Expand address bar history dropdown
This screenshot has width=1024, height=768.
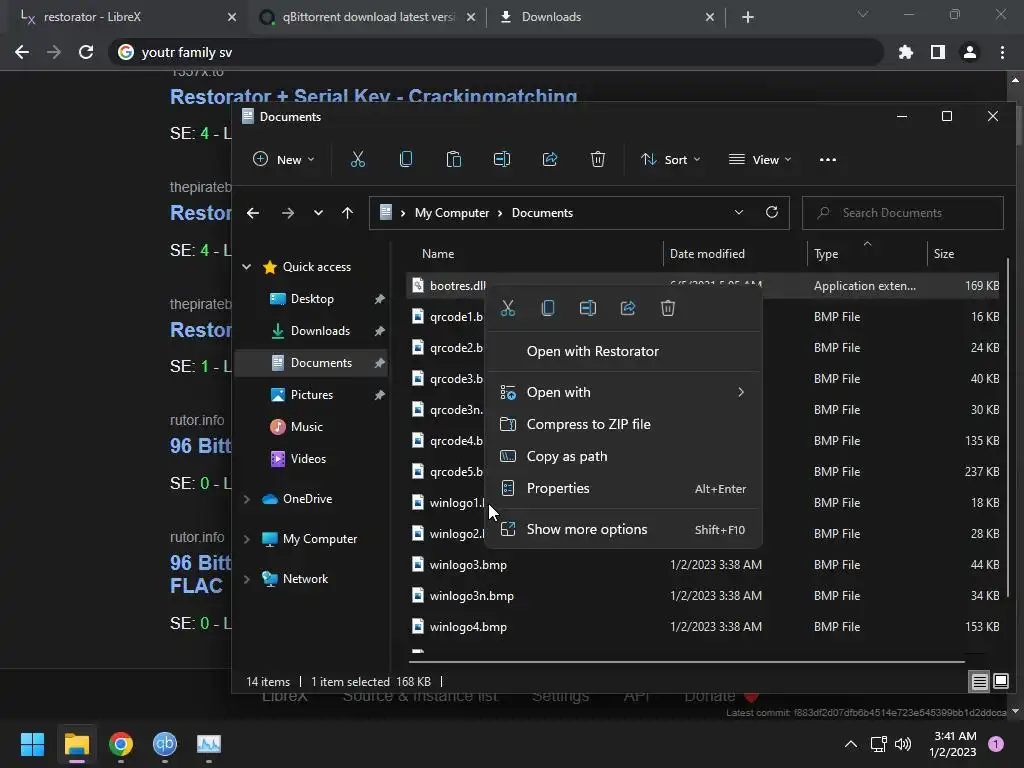pos(739,212)
